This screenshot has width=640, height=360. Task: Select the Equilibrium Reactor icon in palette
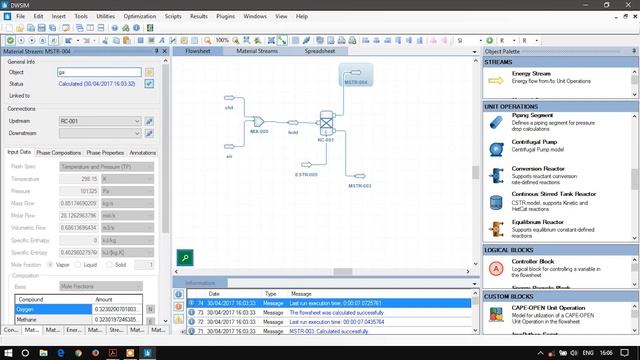coord(496,229)
